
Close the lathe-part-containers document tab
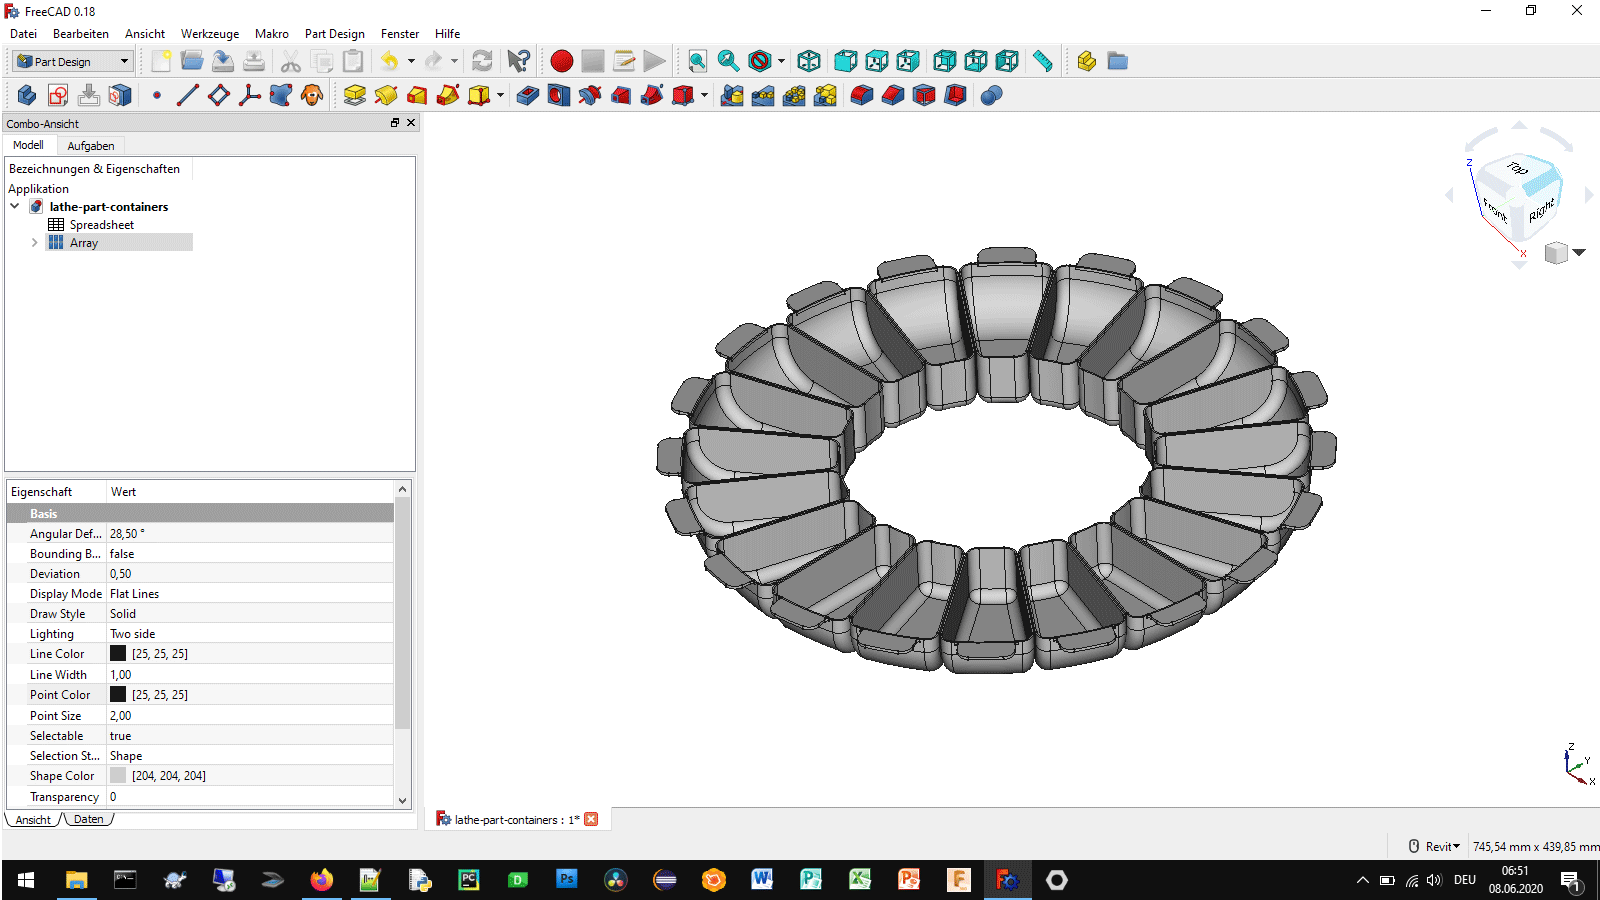[591, 819]
